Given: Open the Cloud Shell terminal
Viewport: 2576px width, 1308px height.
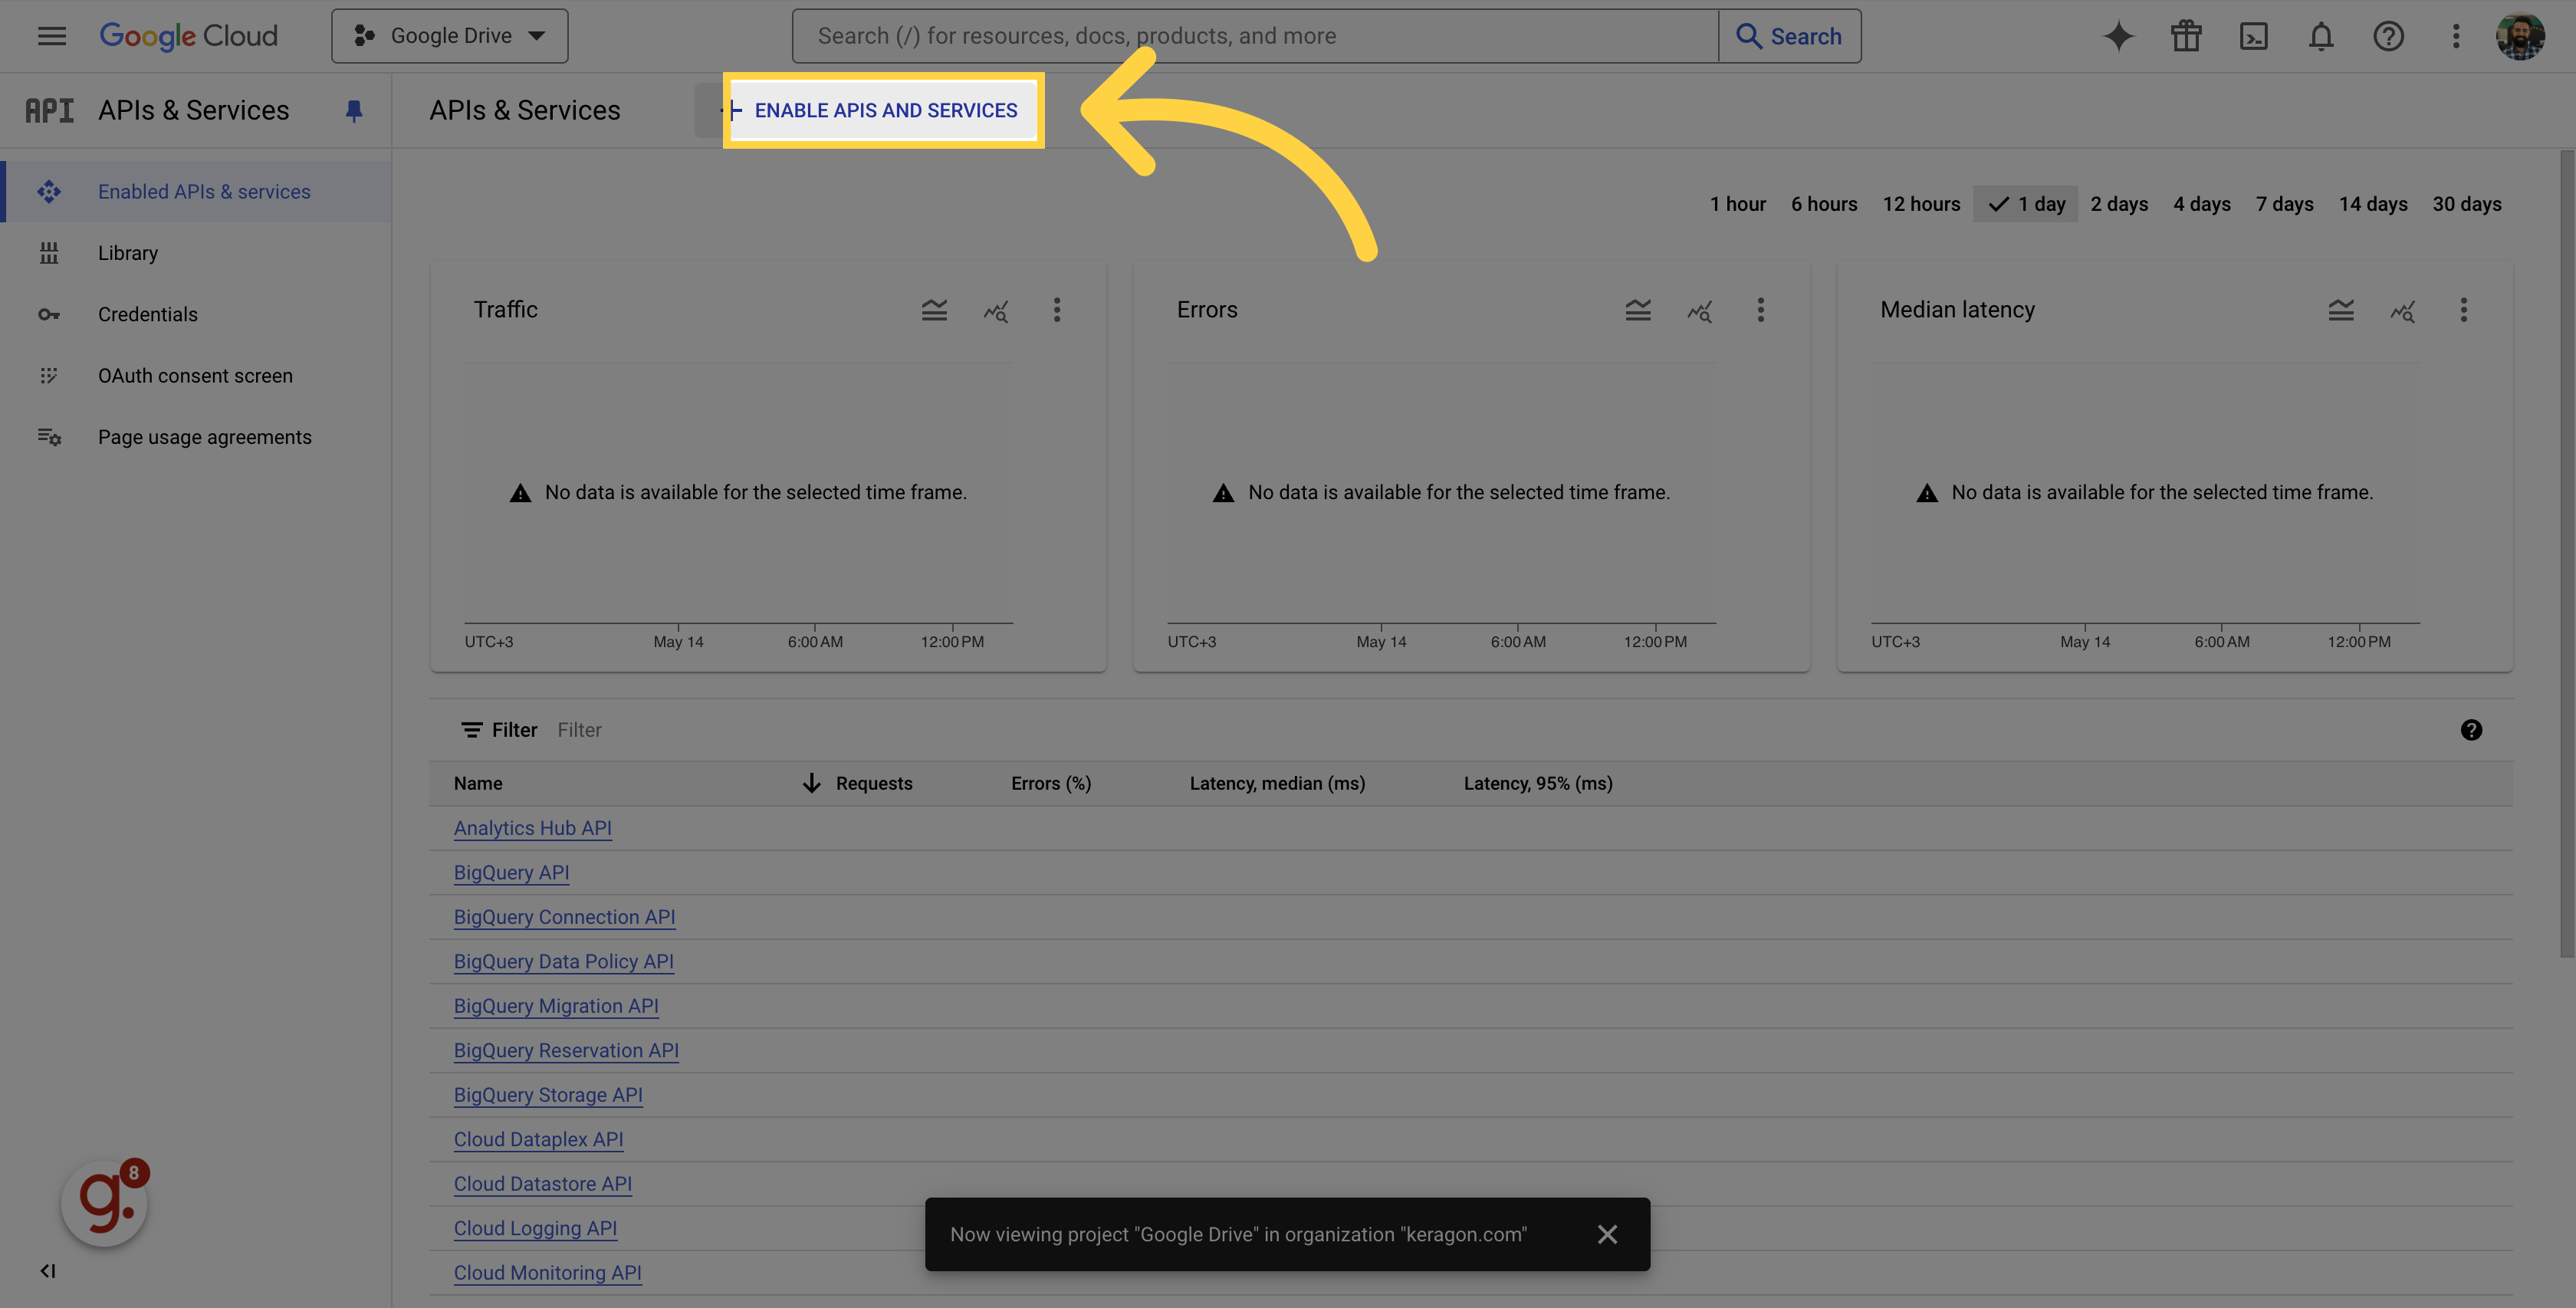Looking at the screenshot, I should pyautogui.click(x=2254, y=36).
